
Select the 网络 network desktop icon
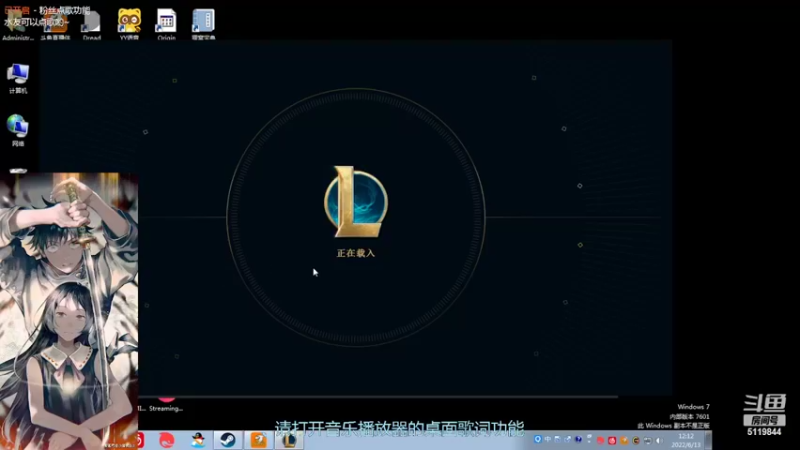[x=18, y=131]
